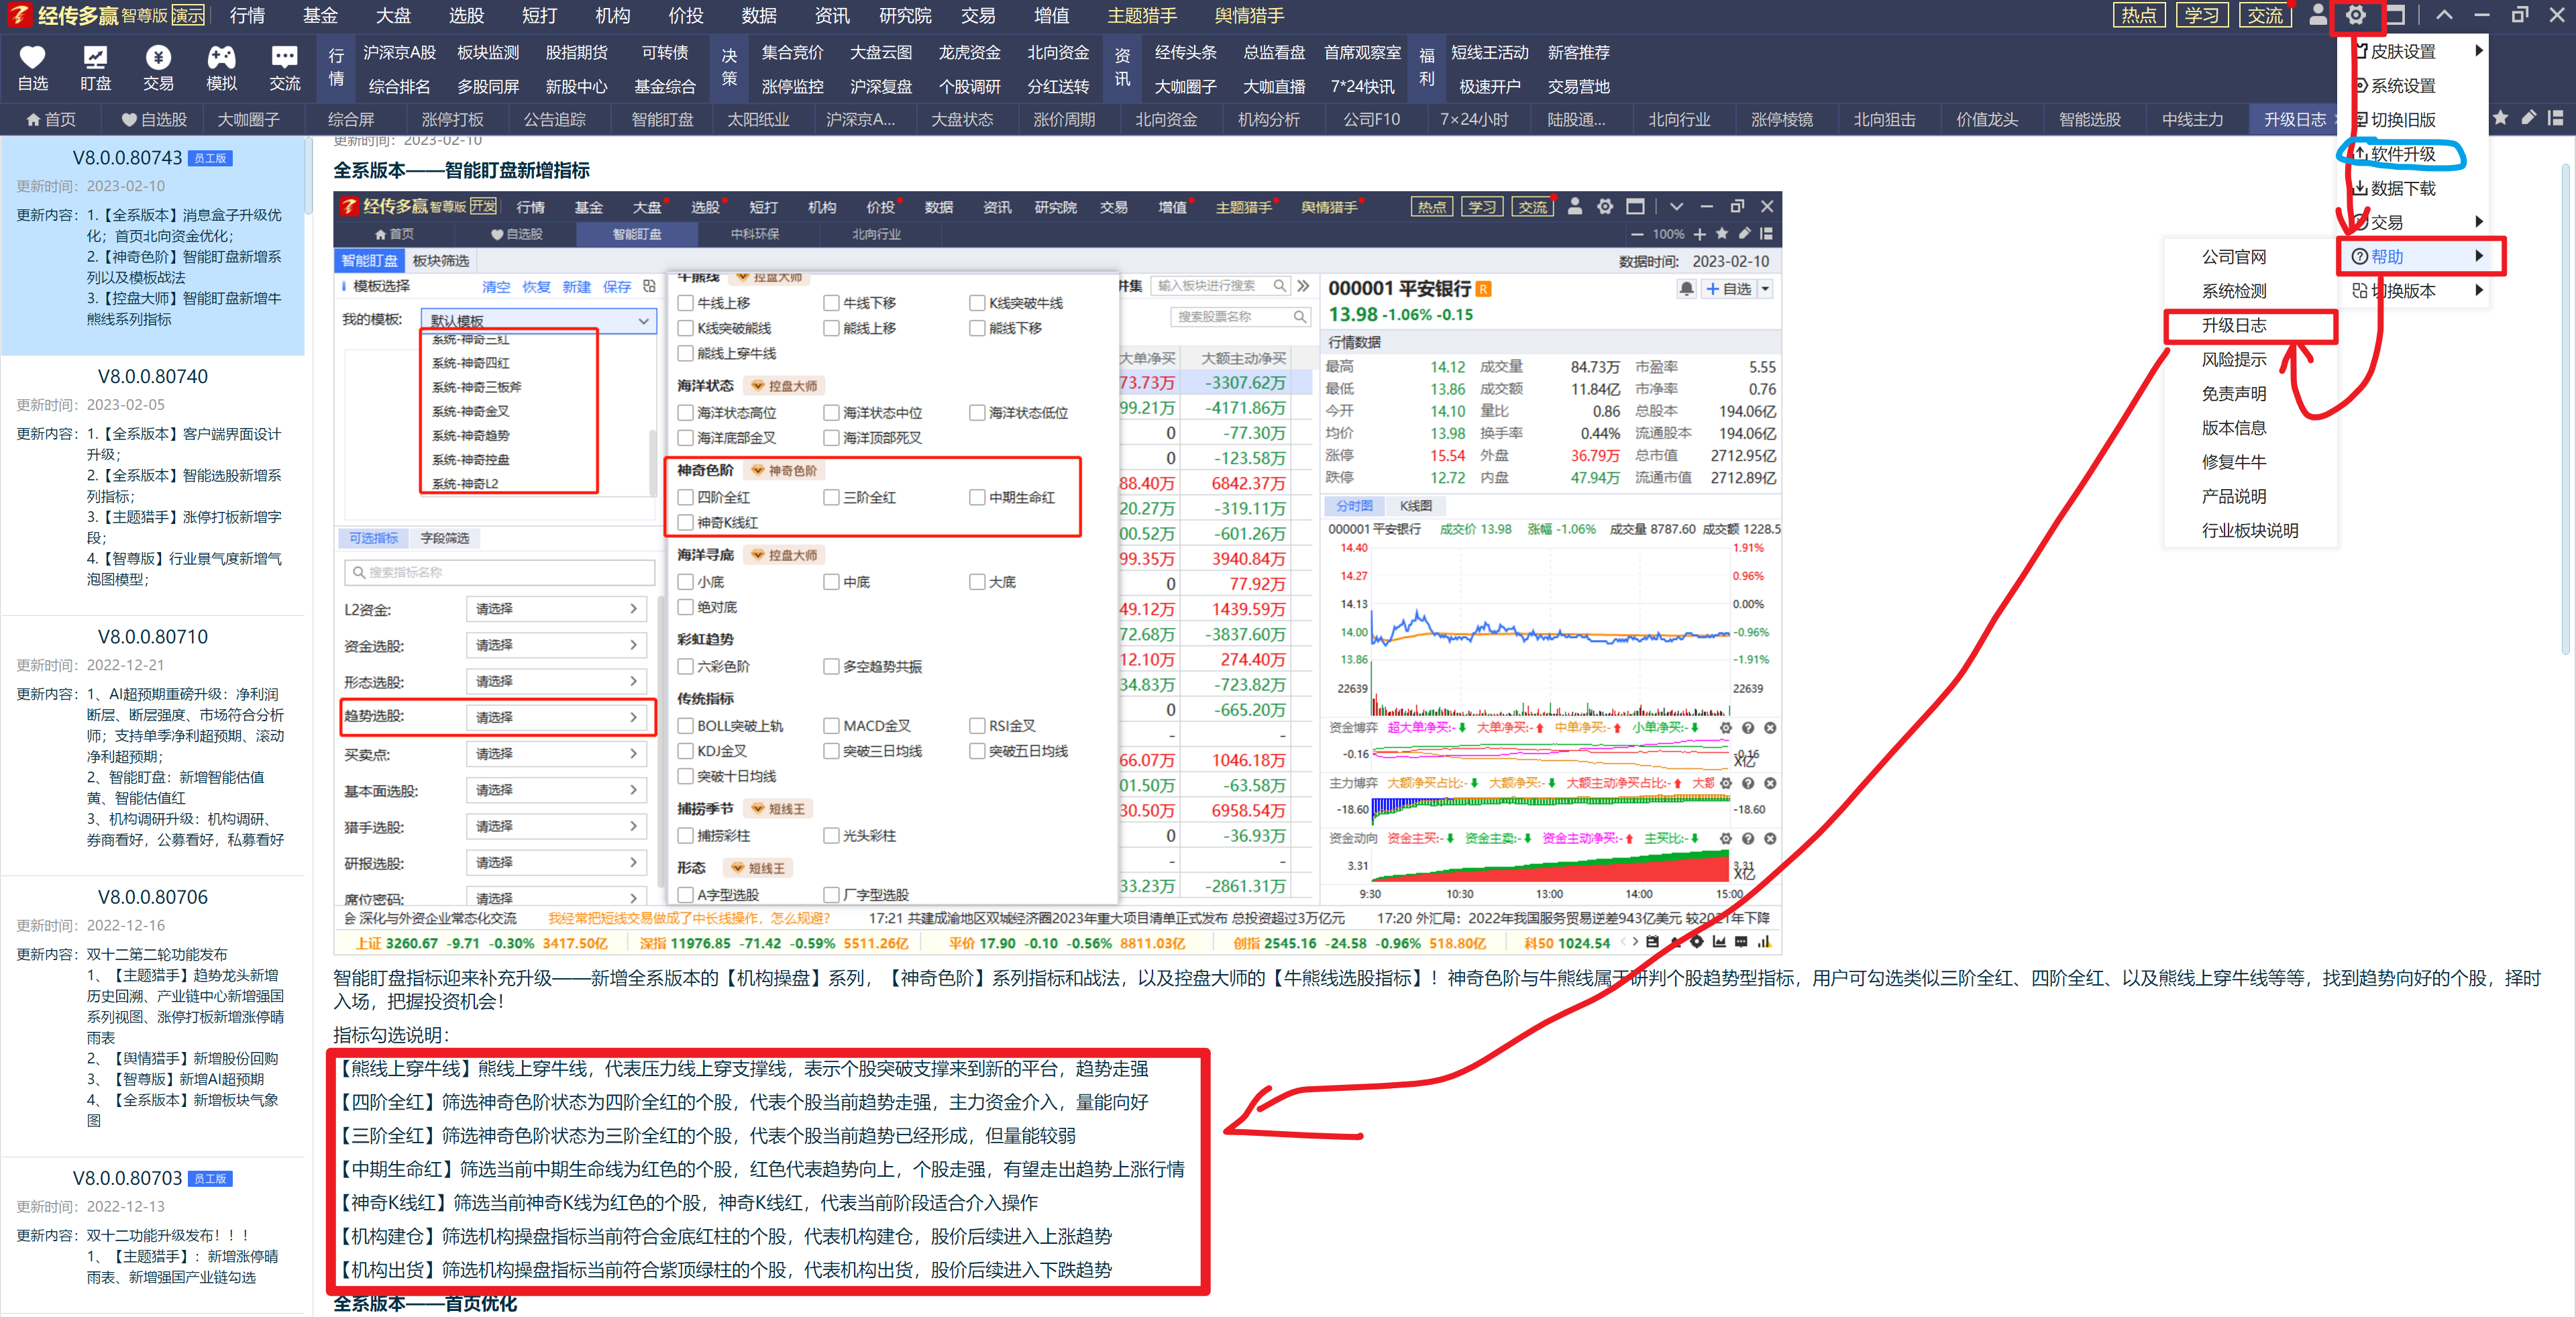Expand the 皮肤设置 submenu
This screenshot has height=1317, width=2576.
[x=2414, y=51]
